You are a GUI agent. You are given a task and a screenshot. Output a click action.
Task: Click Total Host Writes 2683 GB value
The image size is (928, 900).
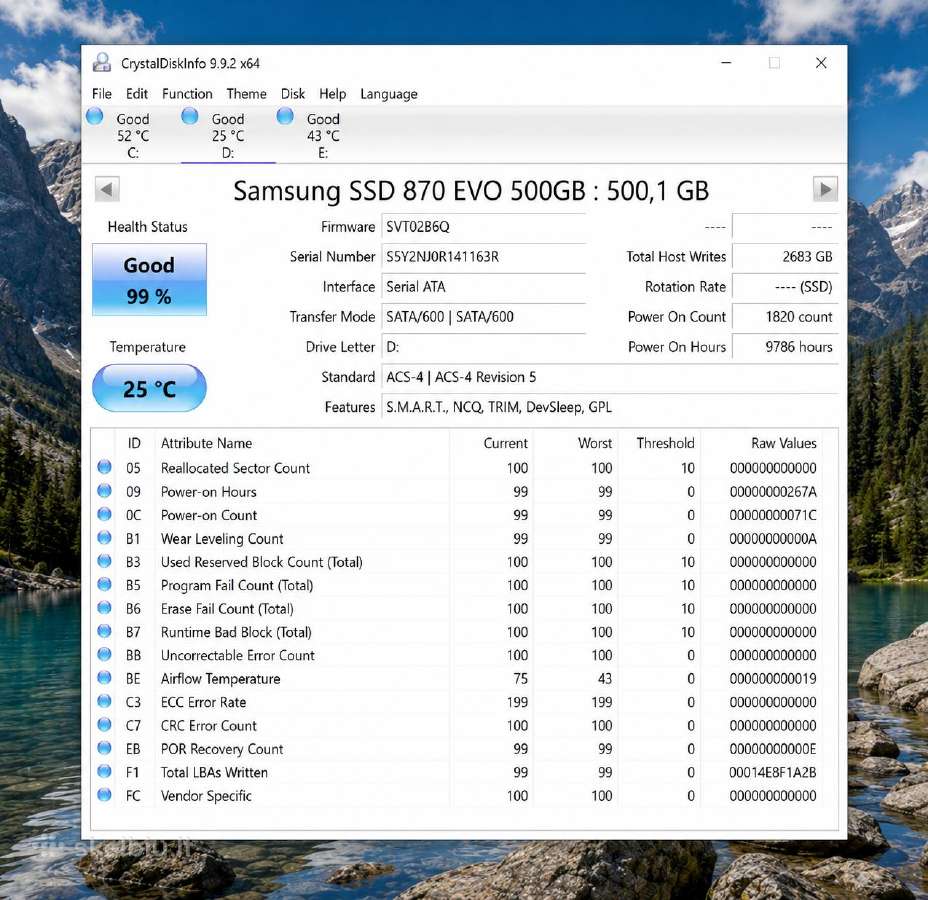[785, 257]
